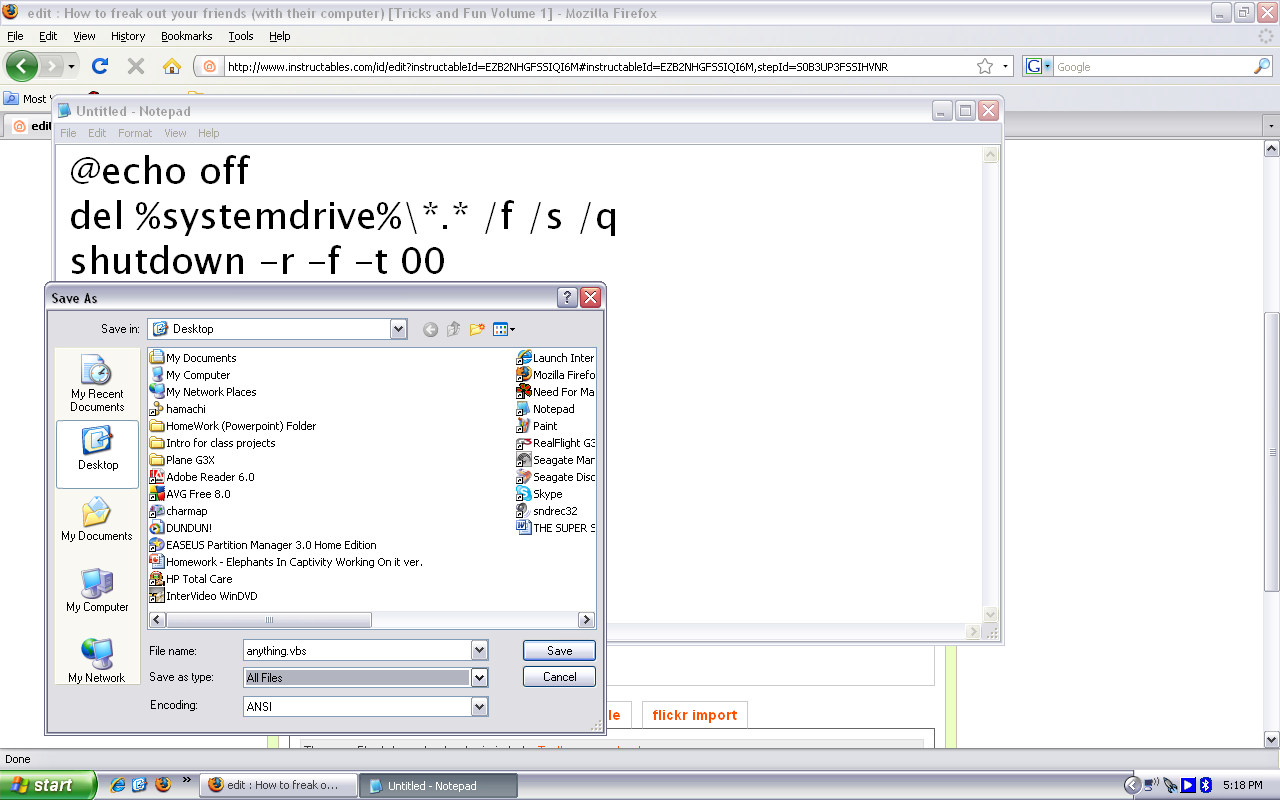Screen dimensions: 1280x800
Task: Open My Recent Documents in places bar
Action: [97, 383]
